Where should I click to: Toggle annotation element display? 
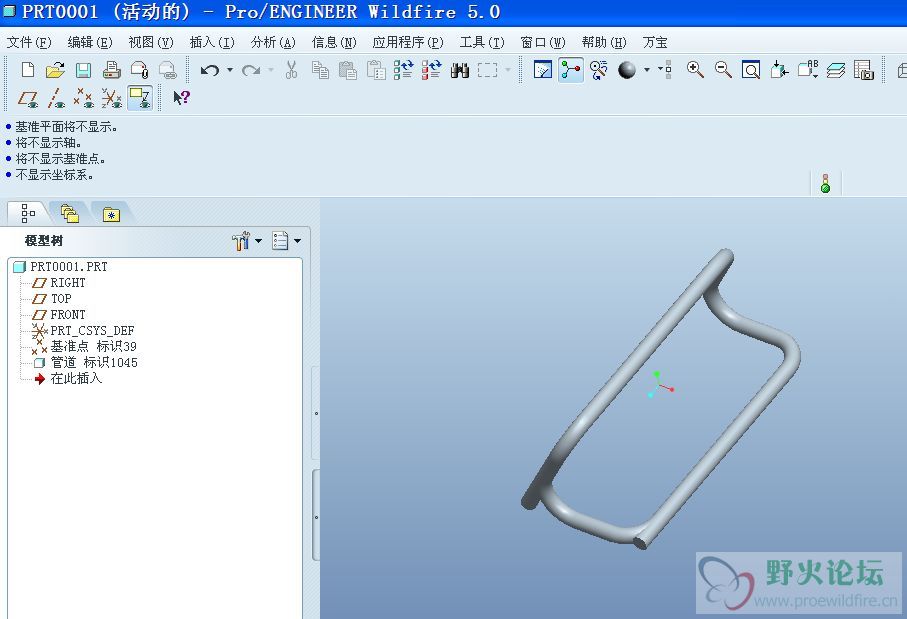(140, 98)
